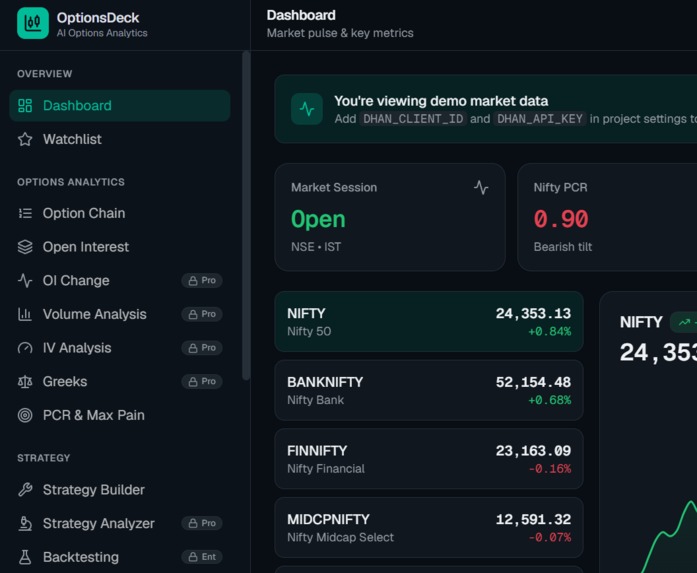Select the BANKNIFTY index card
Viewport: 697px width, 573px height.
pyautogui.click(x=429, y=390)
